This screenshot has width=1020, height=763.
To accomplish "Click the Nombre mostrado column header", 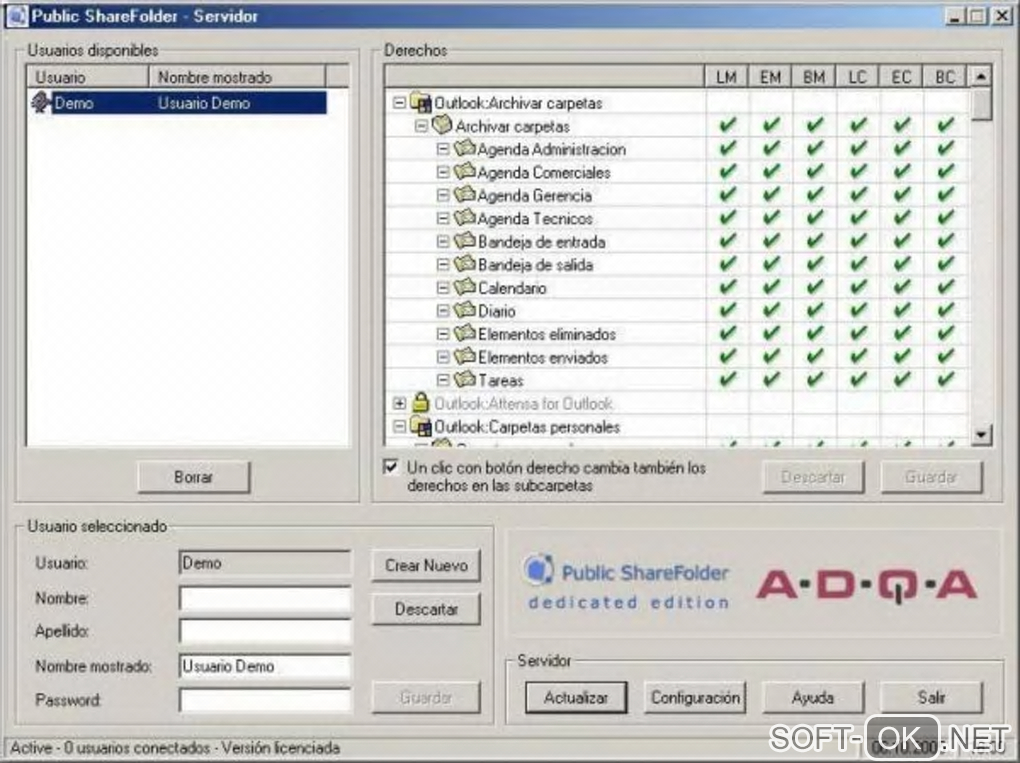I will coord(237,77).
